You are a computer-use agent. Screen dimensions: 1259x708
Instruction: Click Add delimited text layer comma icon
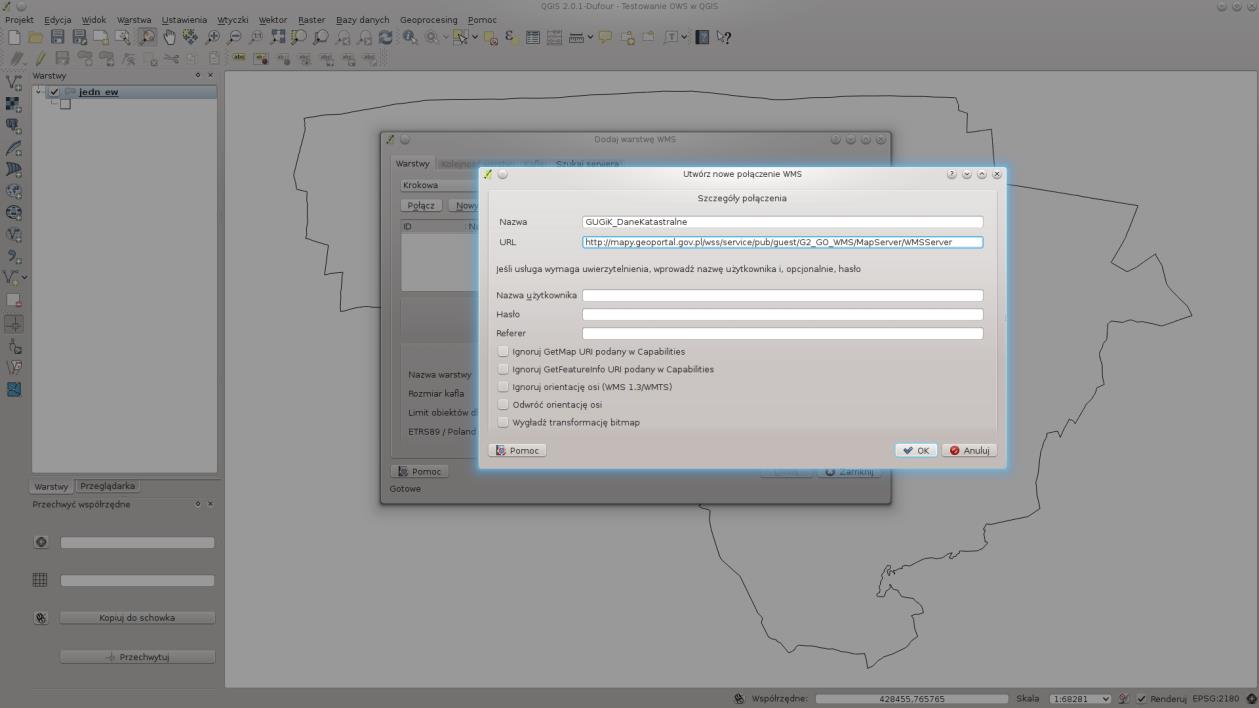coord(13,256)
